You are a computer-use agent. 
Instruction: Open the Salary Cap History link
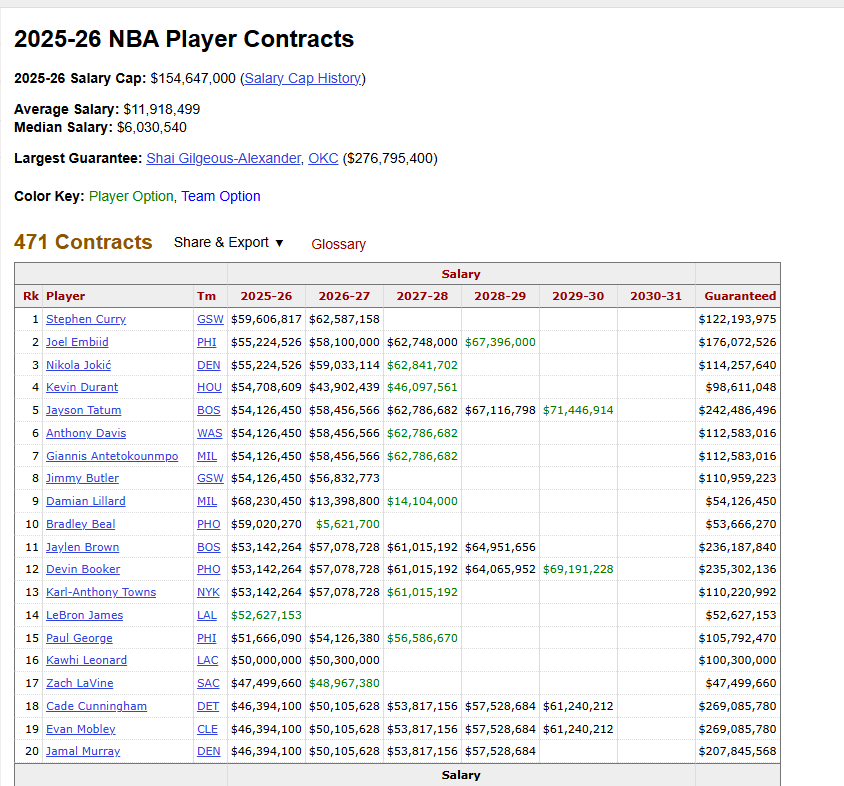click(303, 79)
